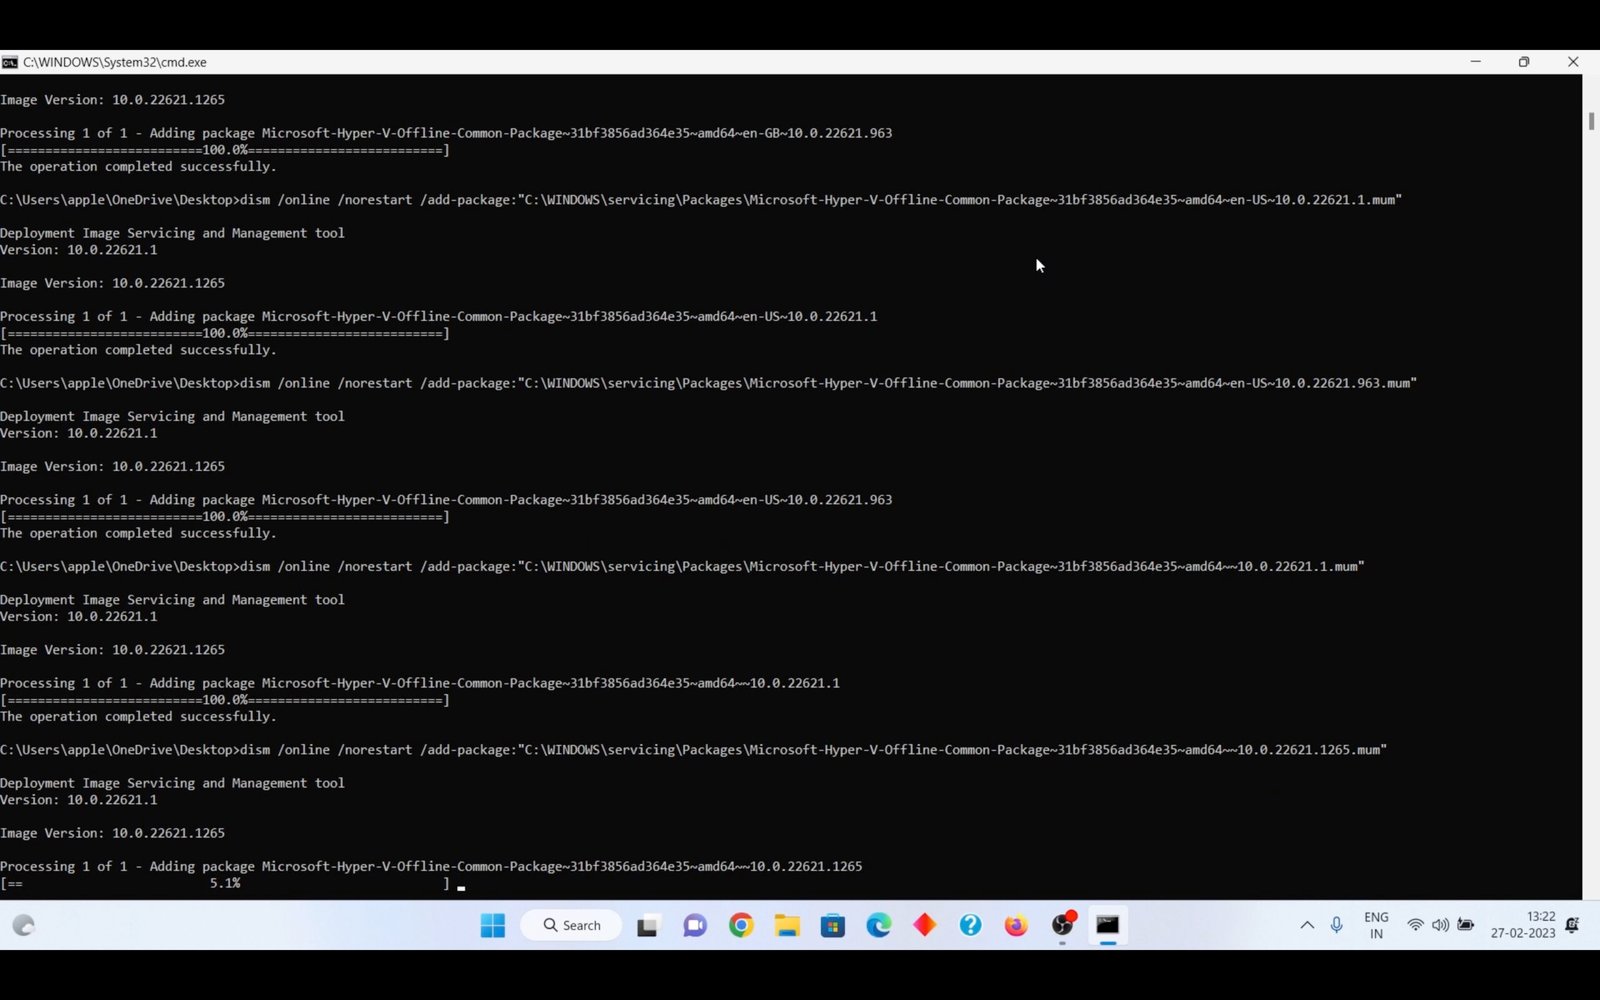Image resolution: width=1600 pixels, height=1000 pixels.
Task: Click the microphone icon in system tray
Action: (x=1336, y=925)
